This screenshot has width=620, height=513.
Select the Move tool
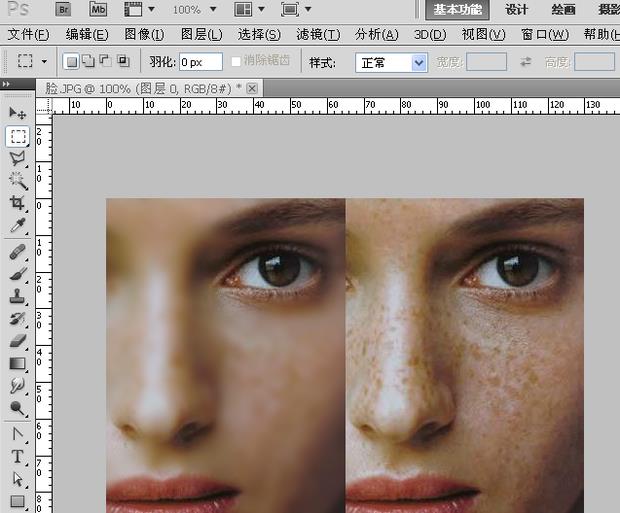(x=18, y=112)
